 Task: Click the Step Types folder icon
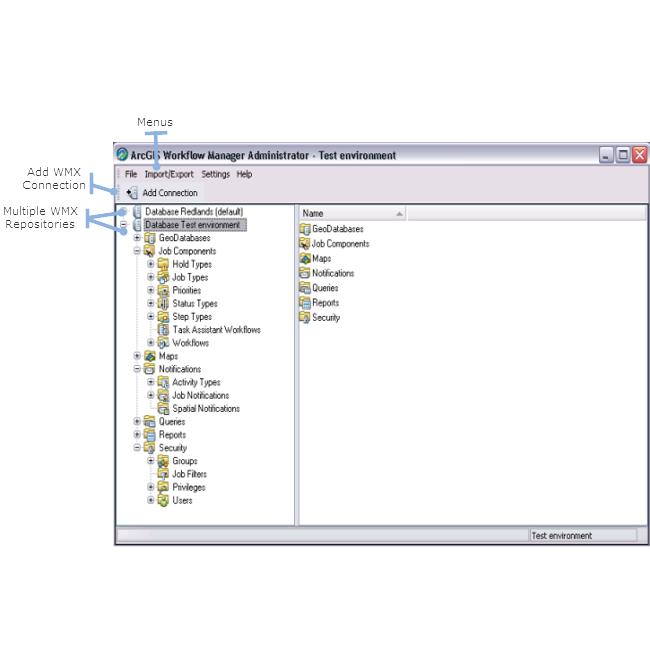(x=163, y=317)
